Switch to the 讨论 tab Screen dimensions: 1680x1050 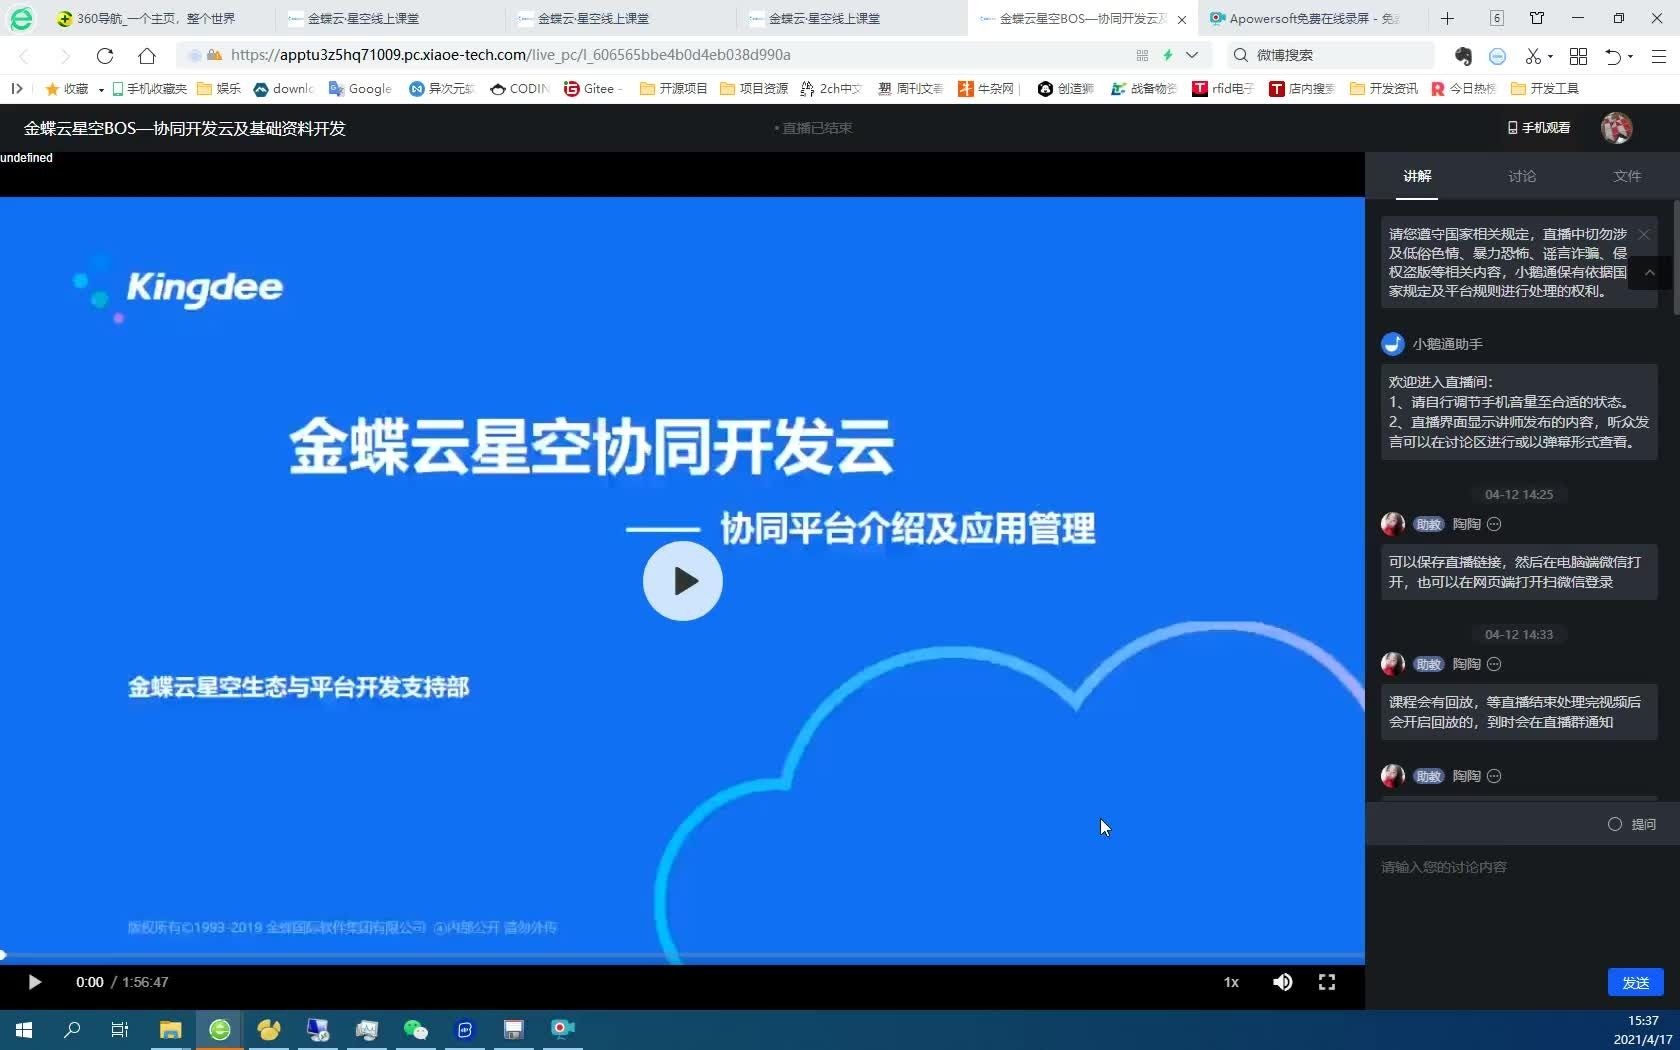coord(1522,176)
